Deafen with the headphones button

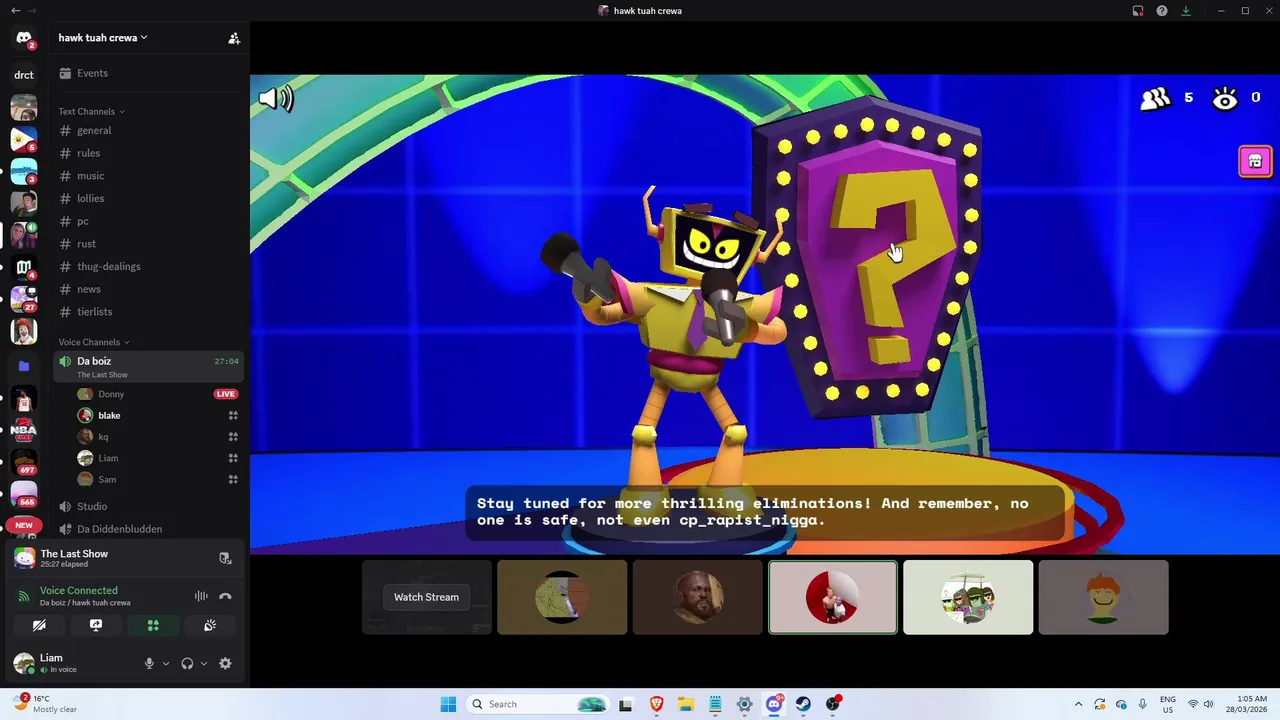coord(187,663)
